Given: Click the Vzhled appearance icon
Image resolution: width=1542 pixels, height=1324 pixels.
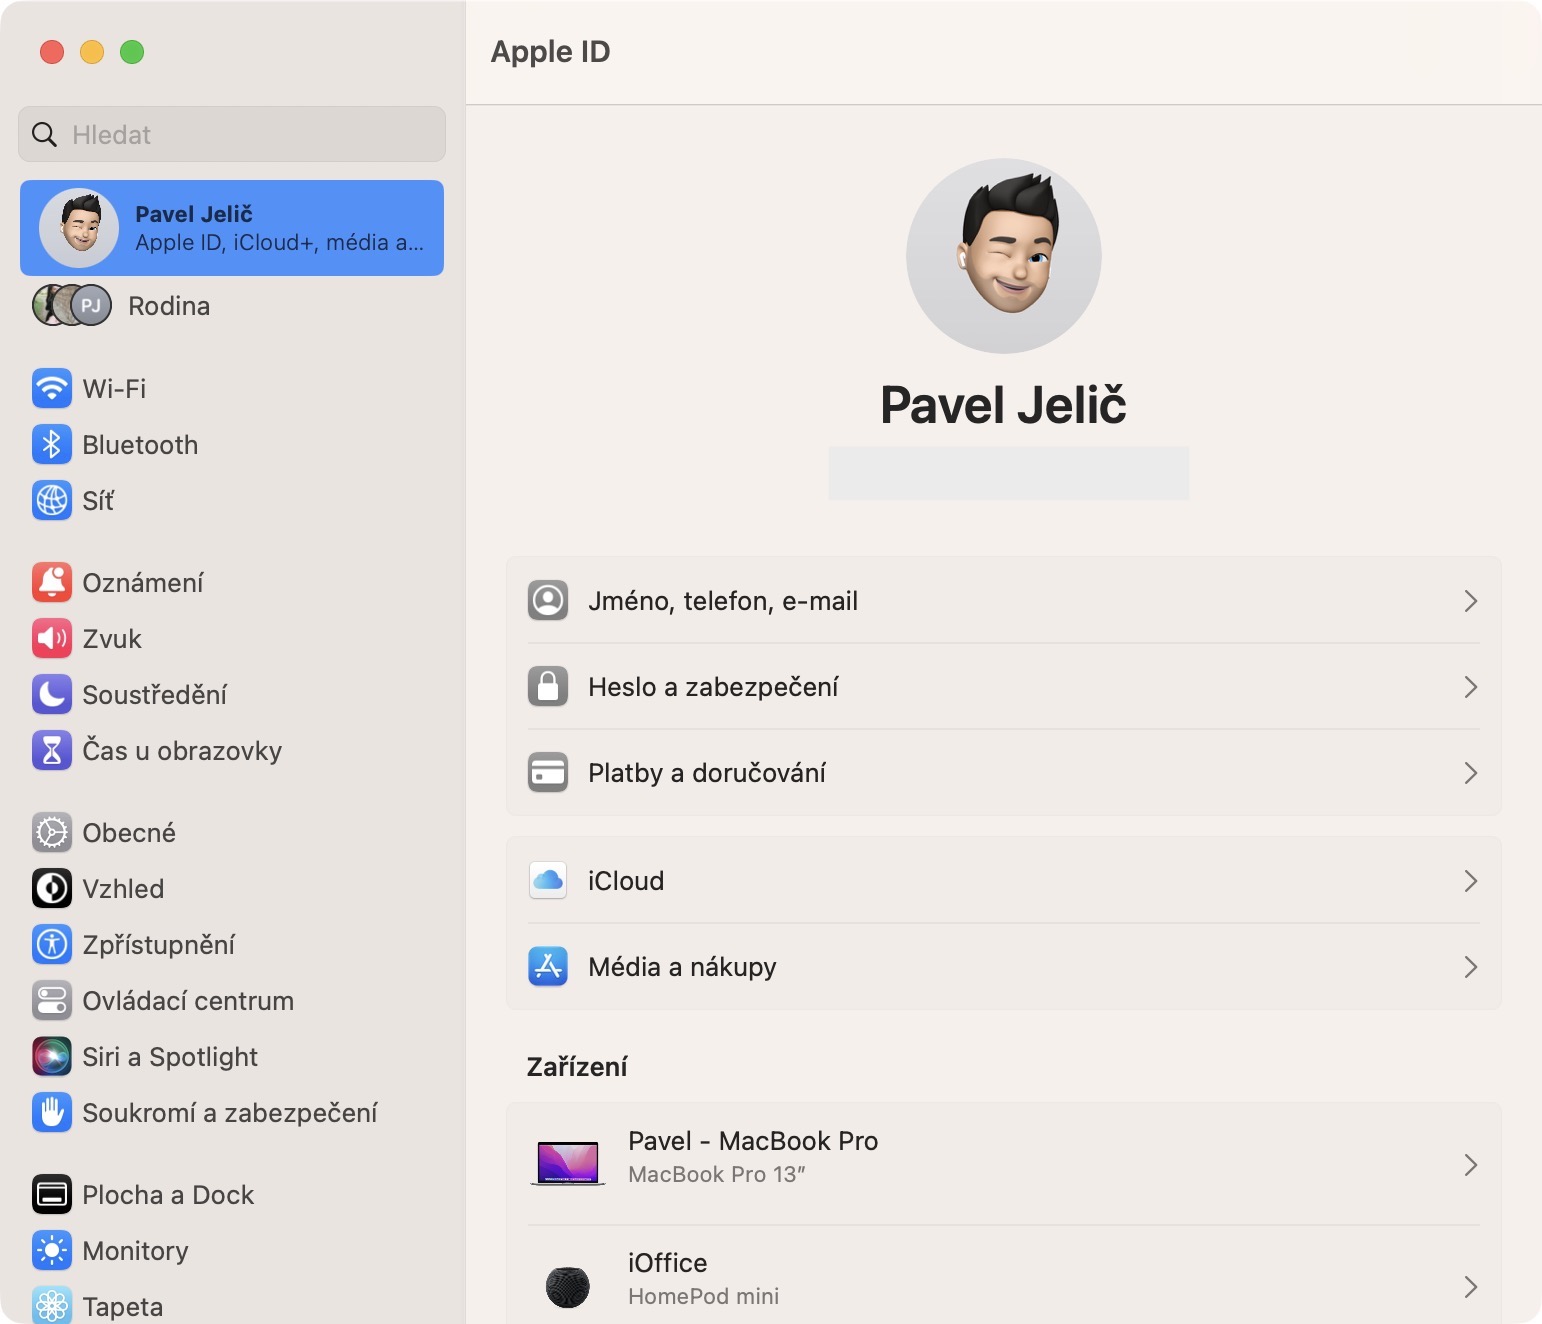Looking at the screenshot, I should click(x=52, y=888).
